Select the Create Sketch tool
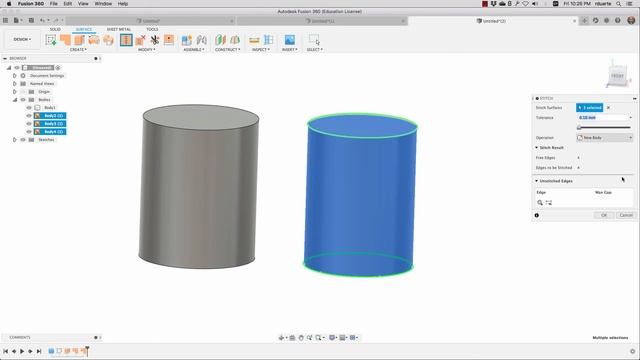This screenshot has height=360, width=640. click(x=51, y=40)
